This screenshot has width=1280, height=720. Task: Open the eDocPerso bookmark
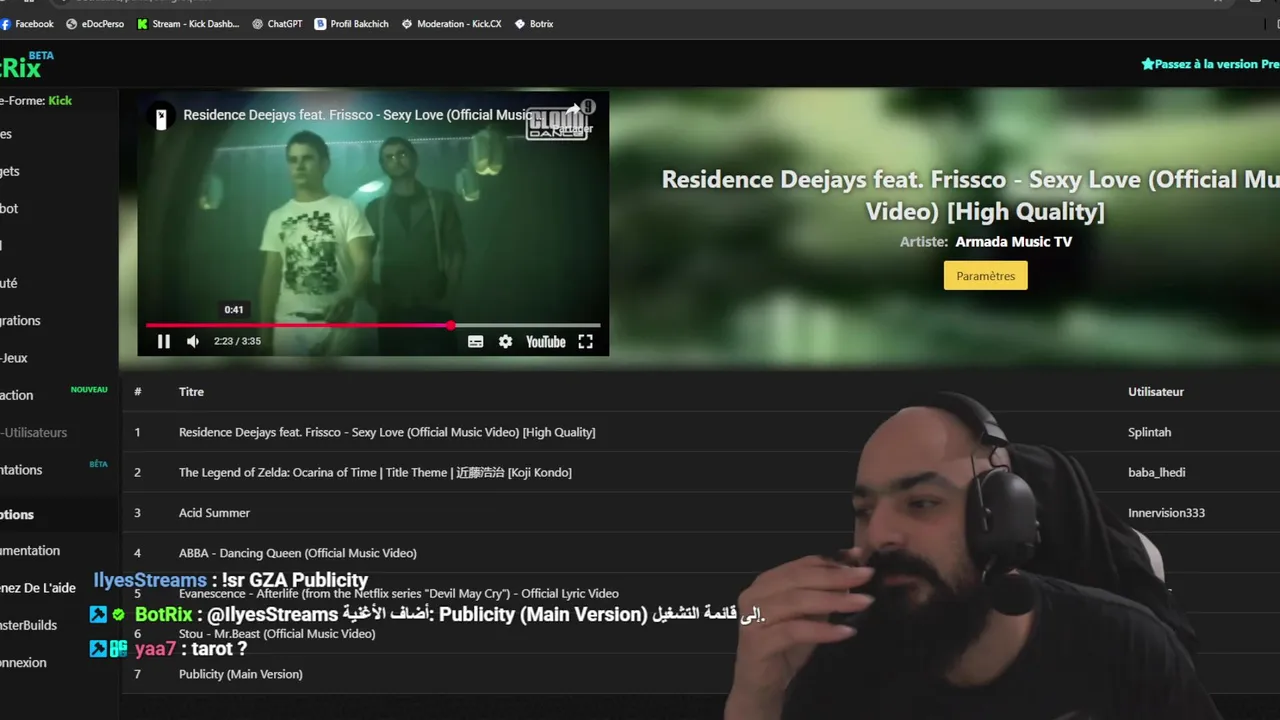[x=95, y=24]
